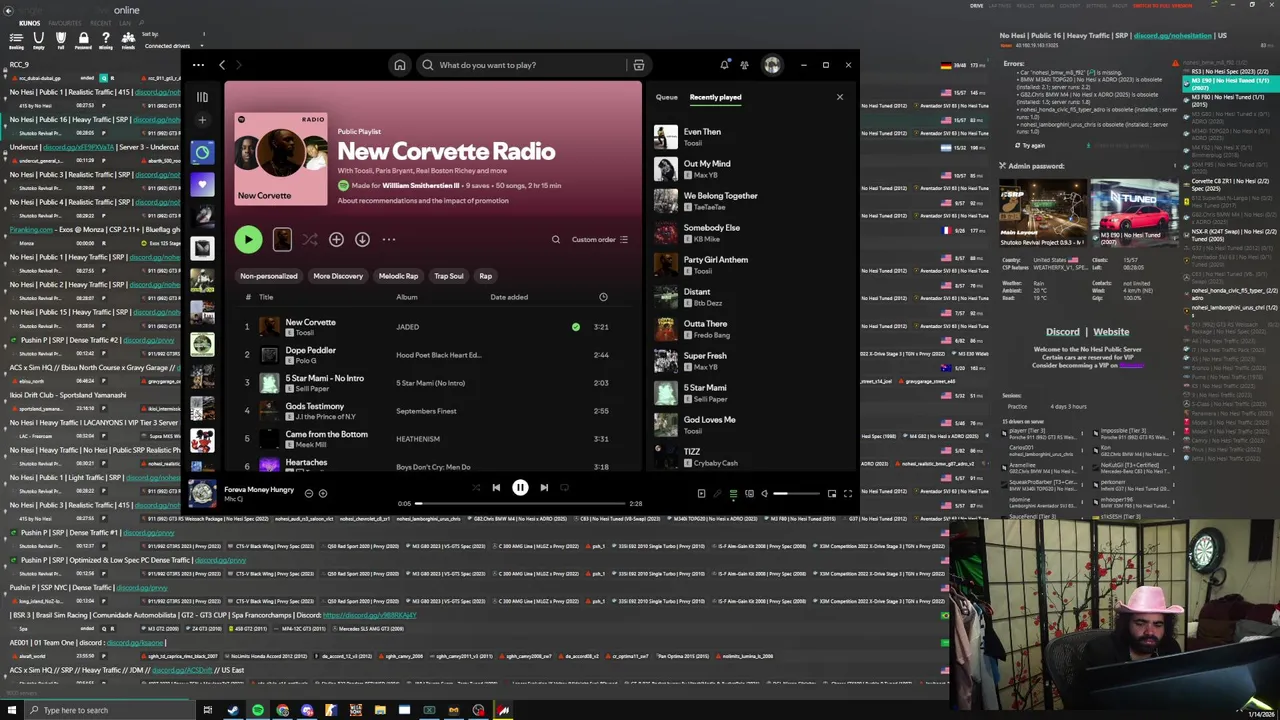Add Foreva Money Hungry to Liked Songs
The width and height of the screenshot is (1280, 720).
tap(322, 493)
